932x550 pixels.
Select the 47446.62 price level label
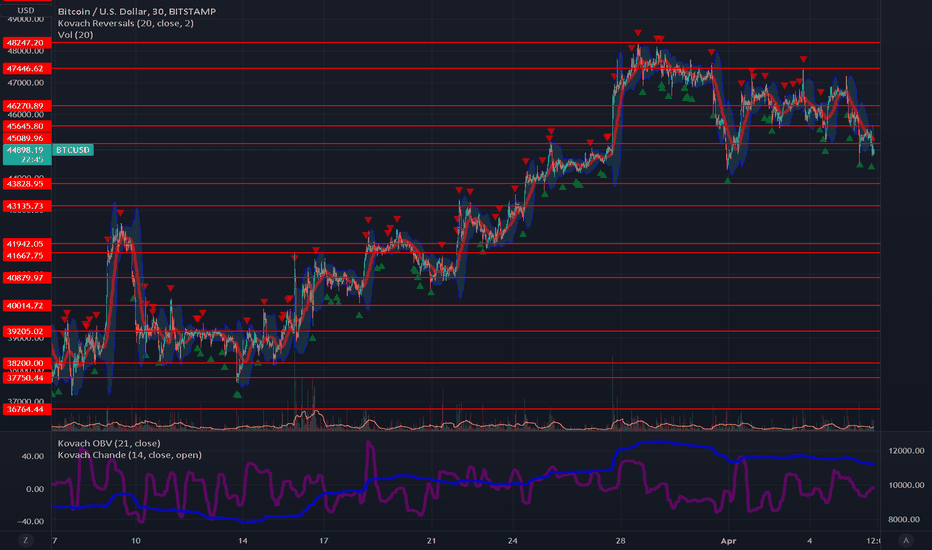pyautogui.click(x=27, y=68)
